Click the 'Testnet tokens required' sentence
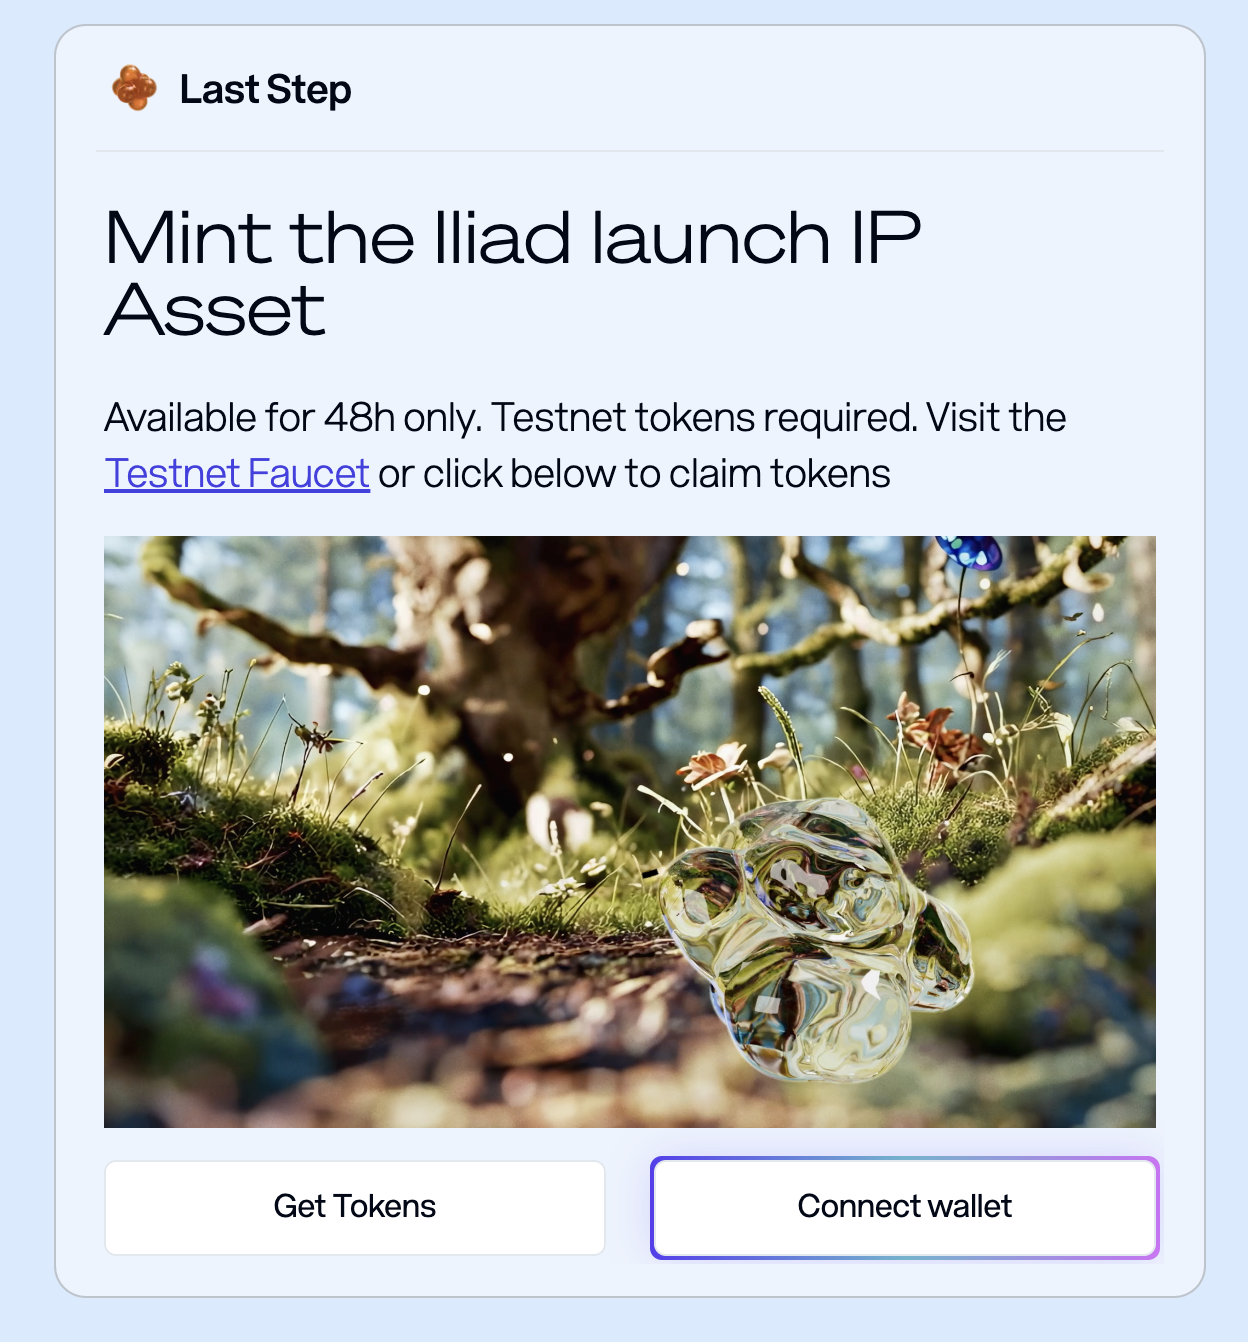 (705, 417)
